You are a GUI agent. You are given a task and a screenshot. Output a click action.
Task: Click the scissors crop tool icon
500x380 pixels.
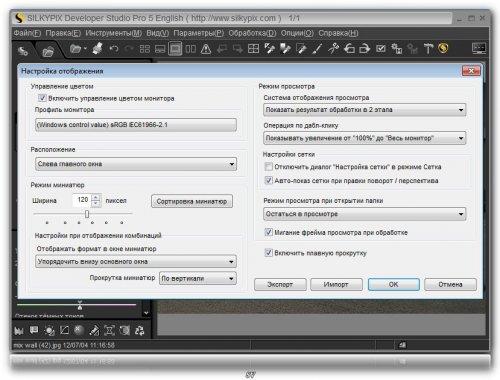pyautogui.click(x=333, y=49)
